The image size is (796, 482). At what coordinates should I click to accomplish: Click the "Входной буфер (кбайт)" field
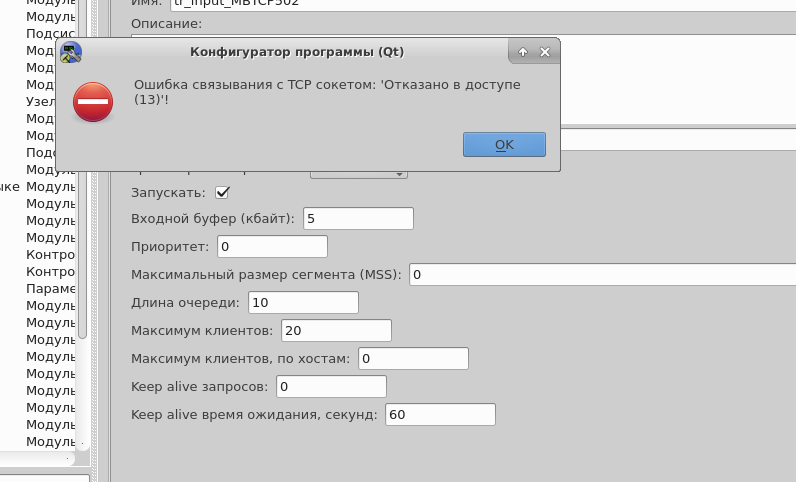coord(358,218)
